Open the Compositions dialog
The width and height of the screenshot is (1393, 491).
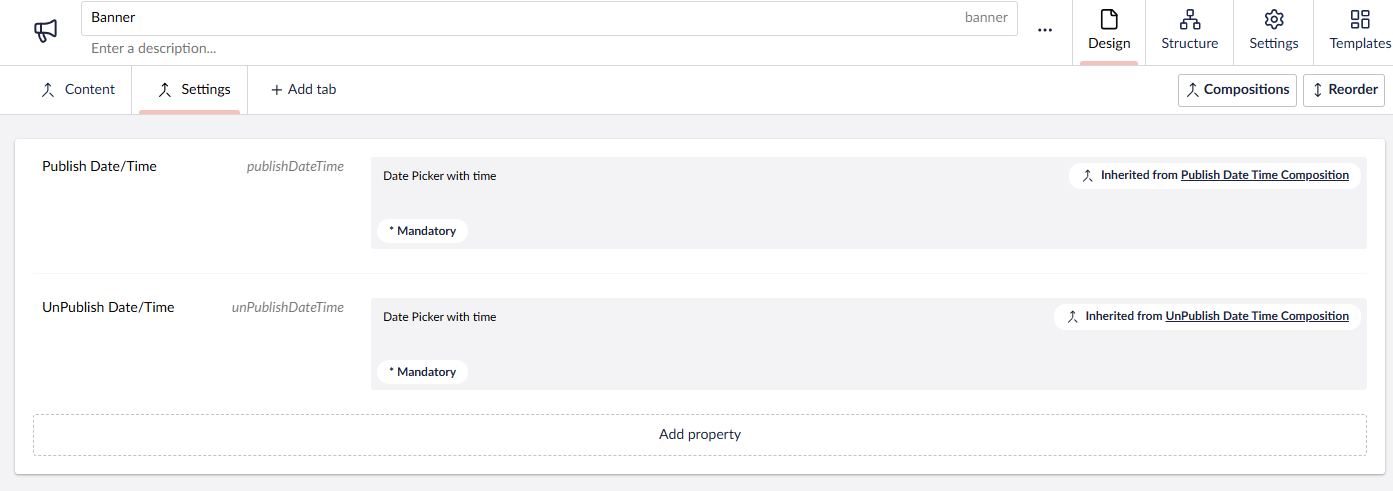click(1237, 90)
